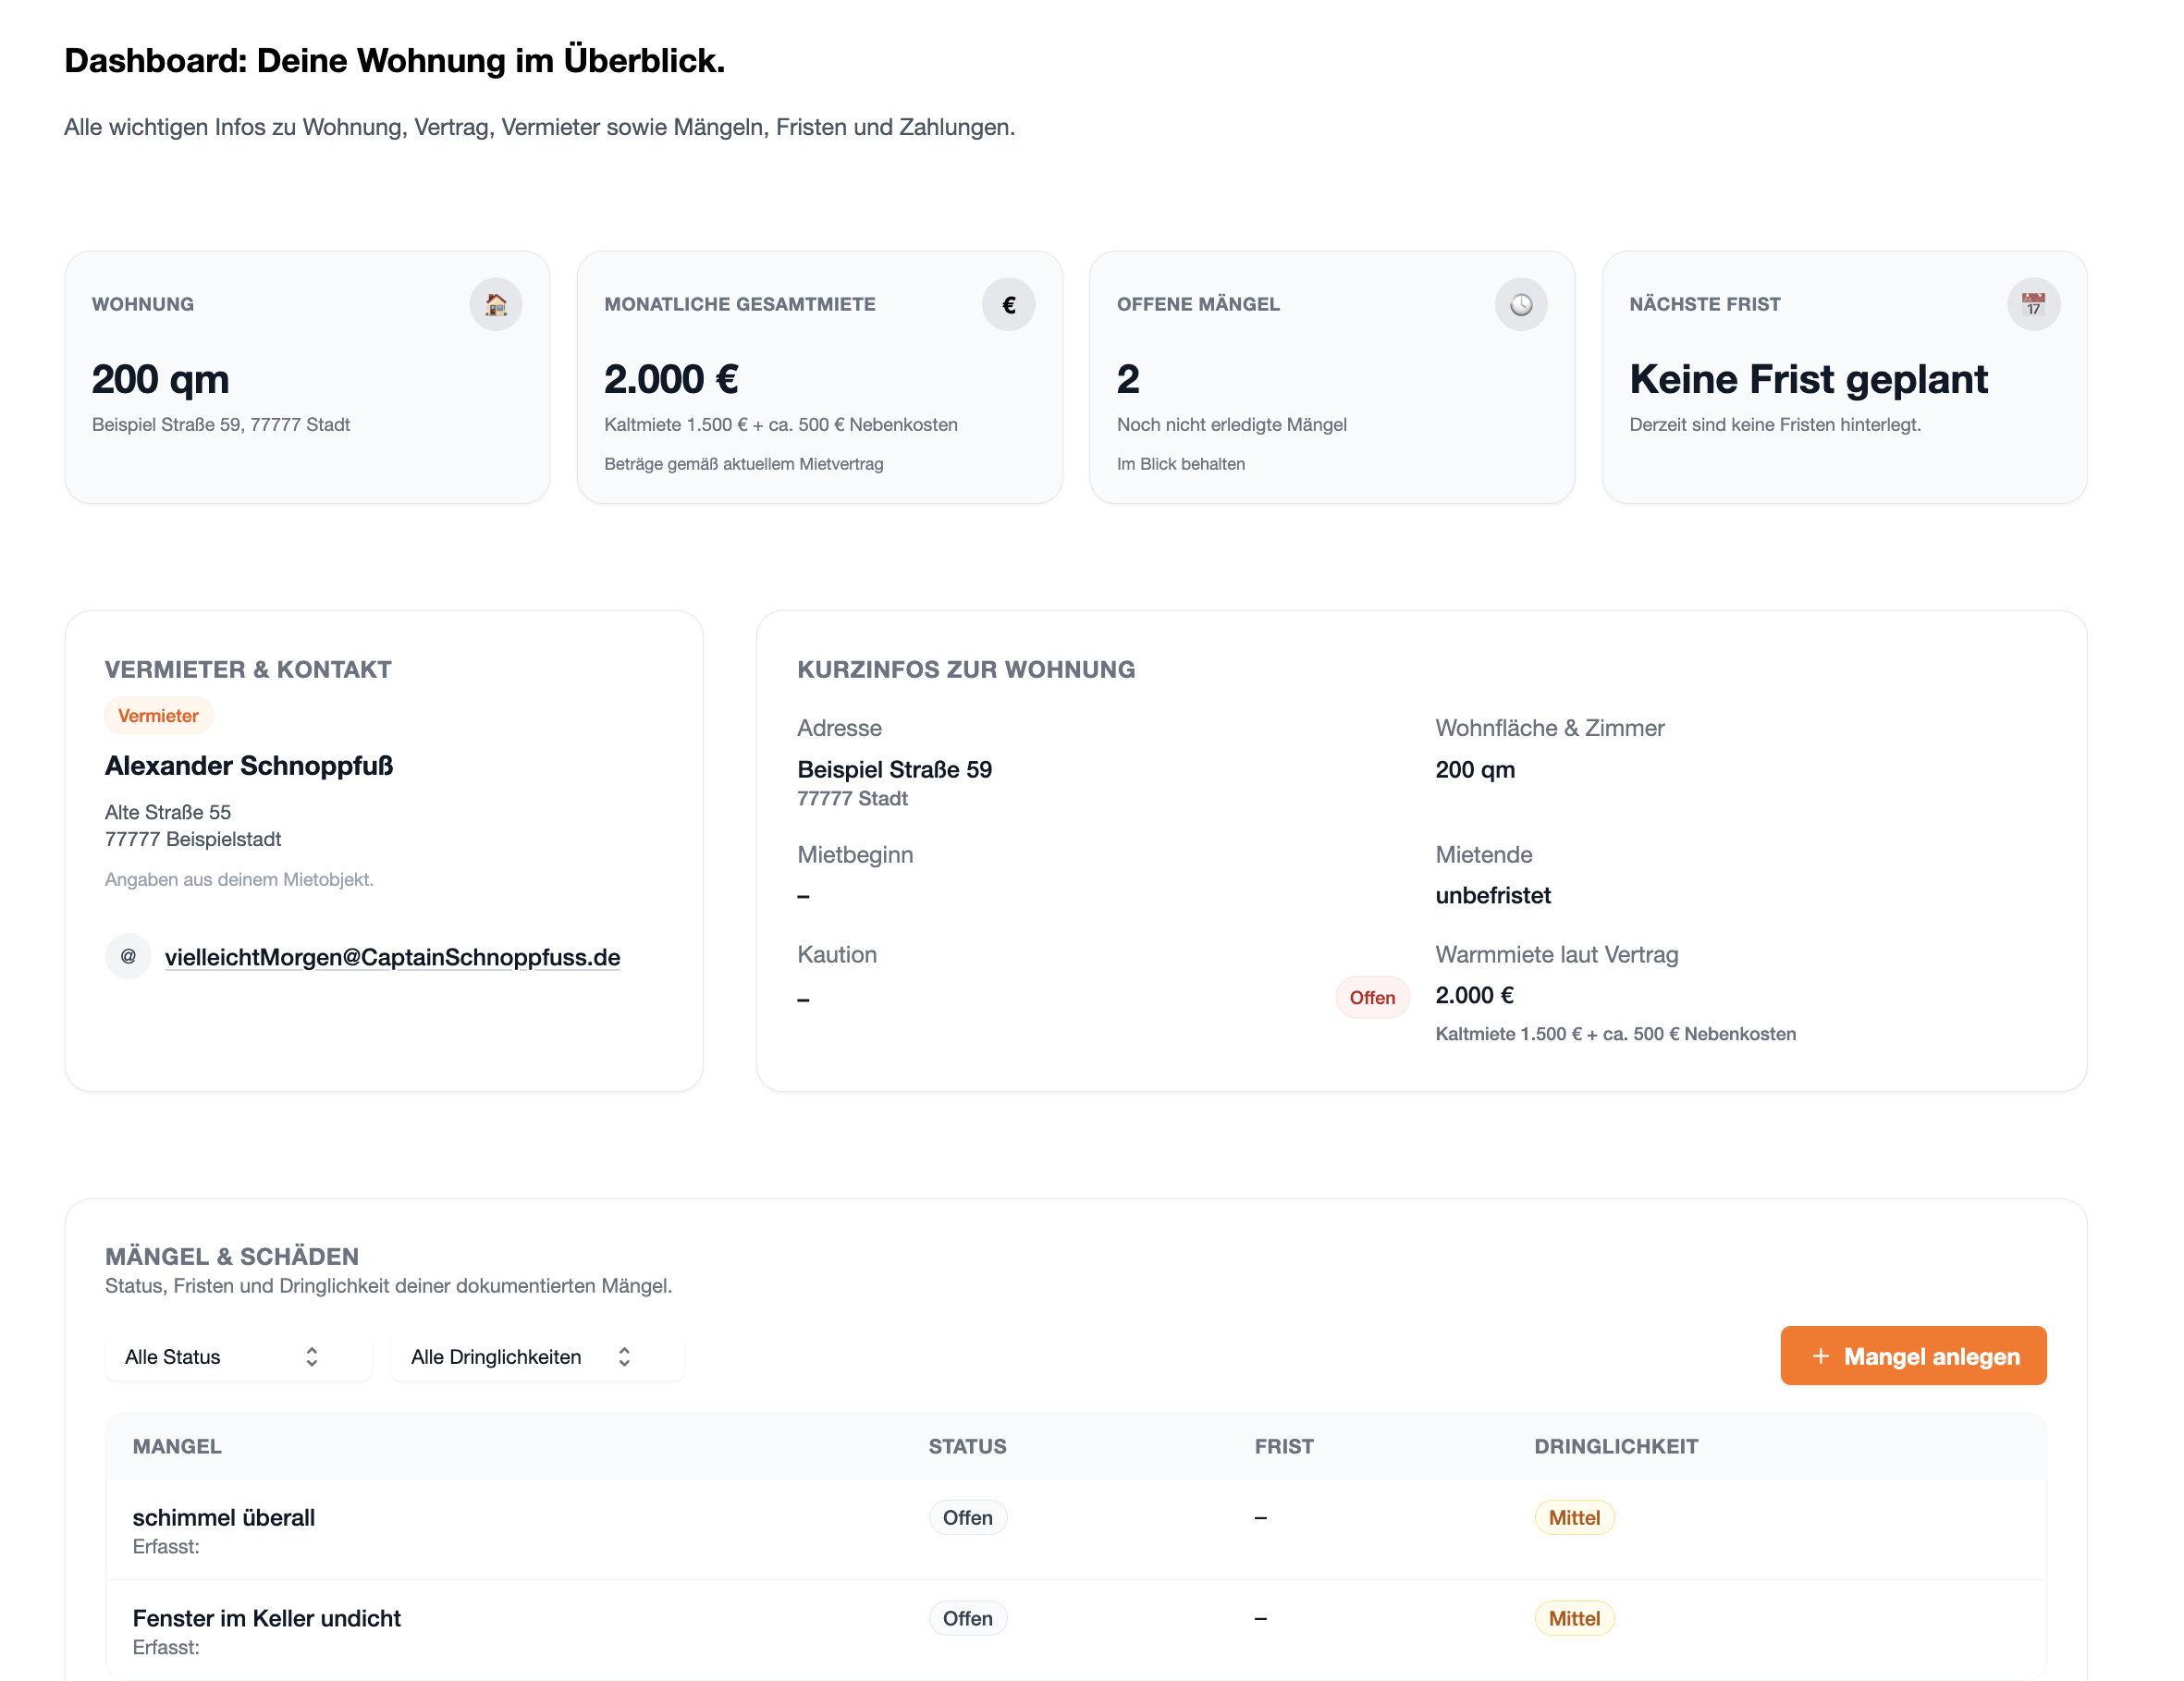Click Offen status badge of schimmel überall
This screenshot has width=2184, height=1681.
(x=967, y=1518)
